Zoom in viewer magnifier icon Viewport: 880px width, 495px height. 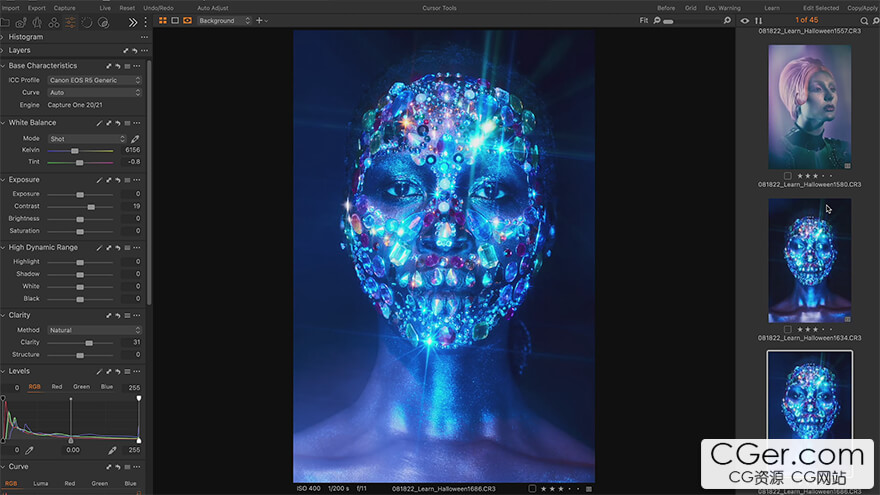727,21
